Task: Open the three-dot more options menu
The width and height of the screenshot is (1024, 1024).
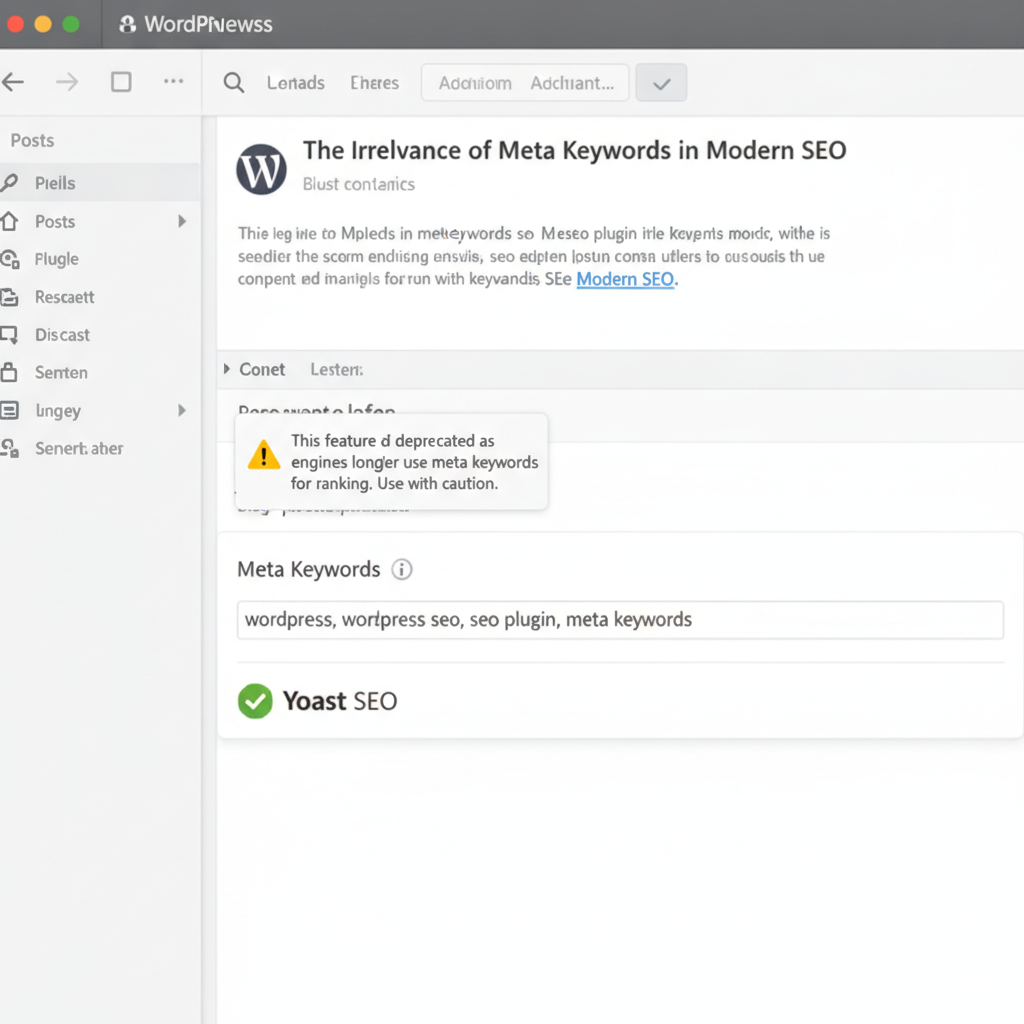Action: (x=173, y=81)
